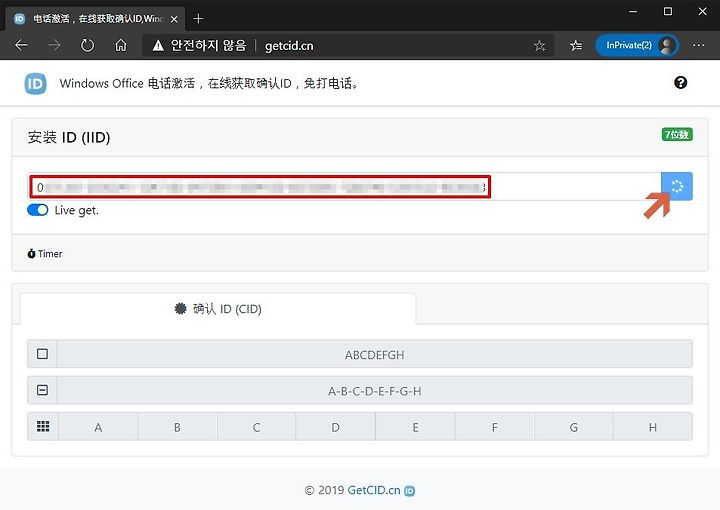Screen dimensions: 720x510
Task: Add page to favorites with star icon
Action: tap(540, 45)
